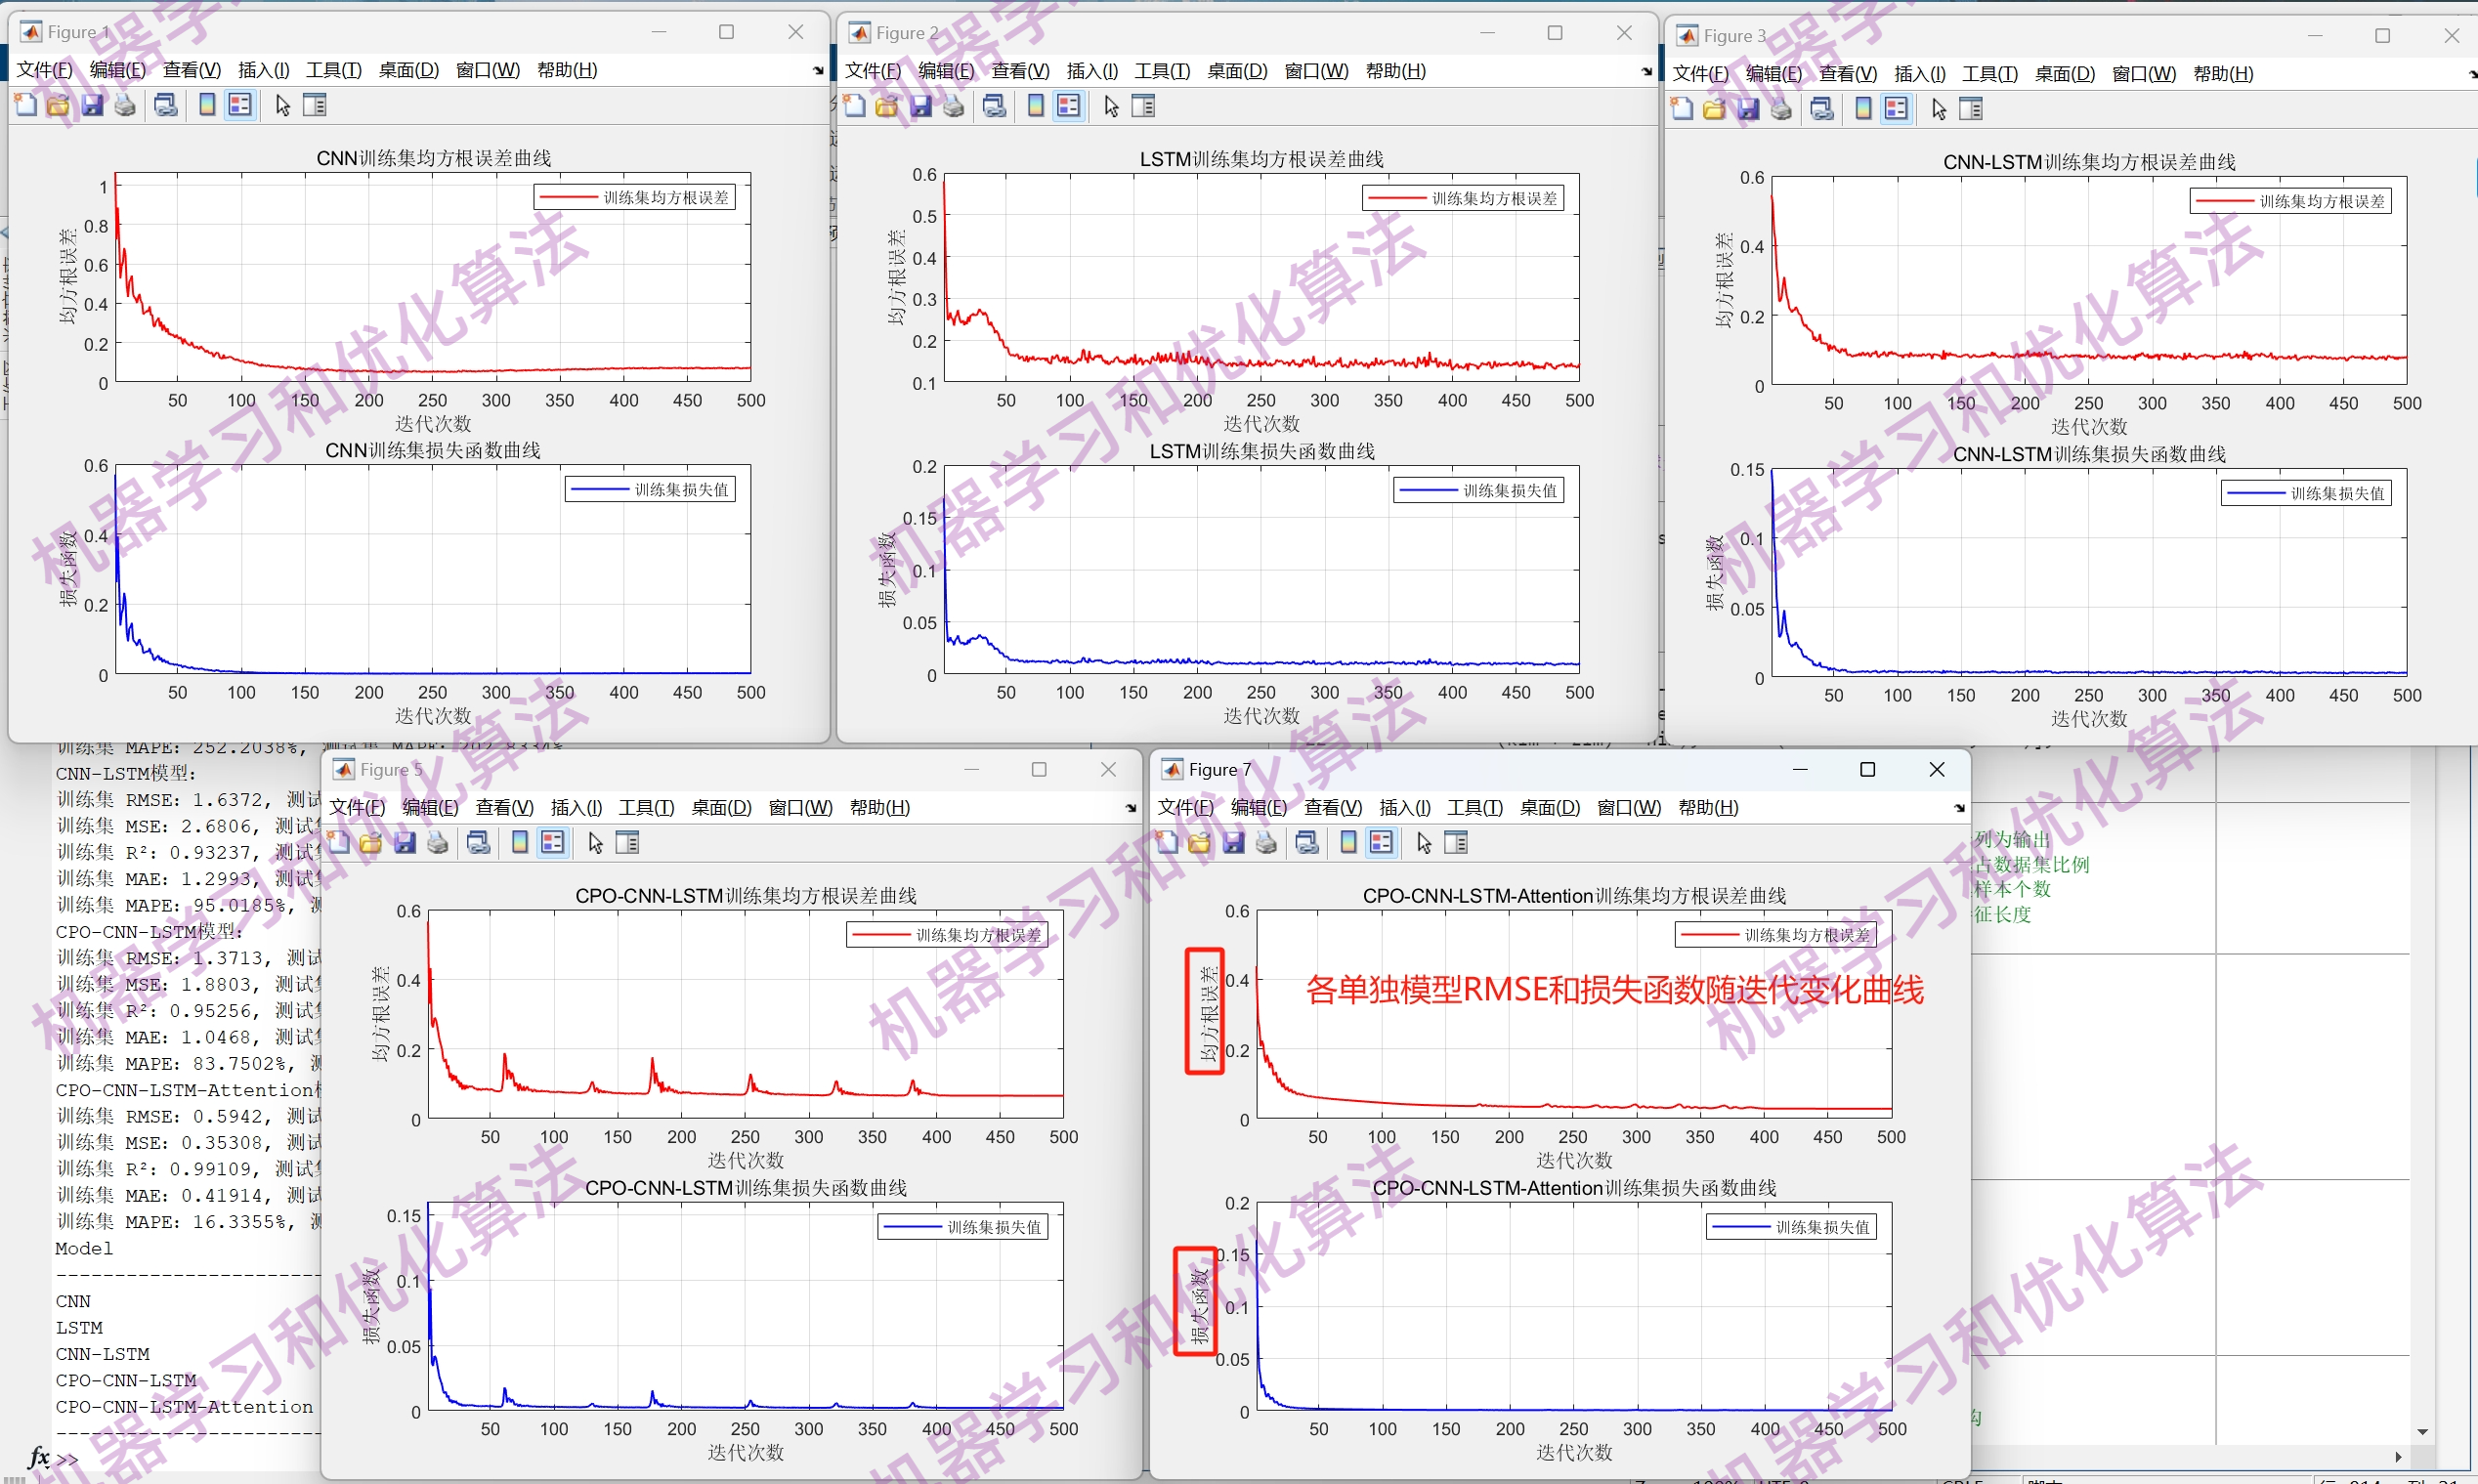Toggle Insert Colorbar in Figure 2 toolbar
Viewport: 2478px width, 1484px height.
pos(1036,106)
